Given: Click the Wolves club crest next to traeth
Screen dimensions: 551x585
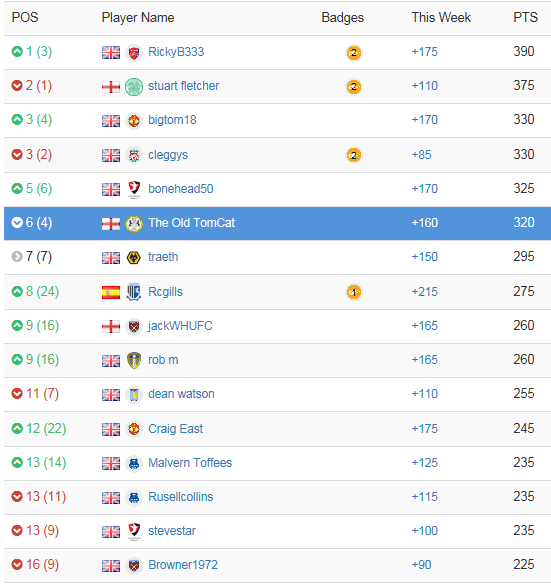Looking at the screenshot, I should (134, 257).
